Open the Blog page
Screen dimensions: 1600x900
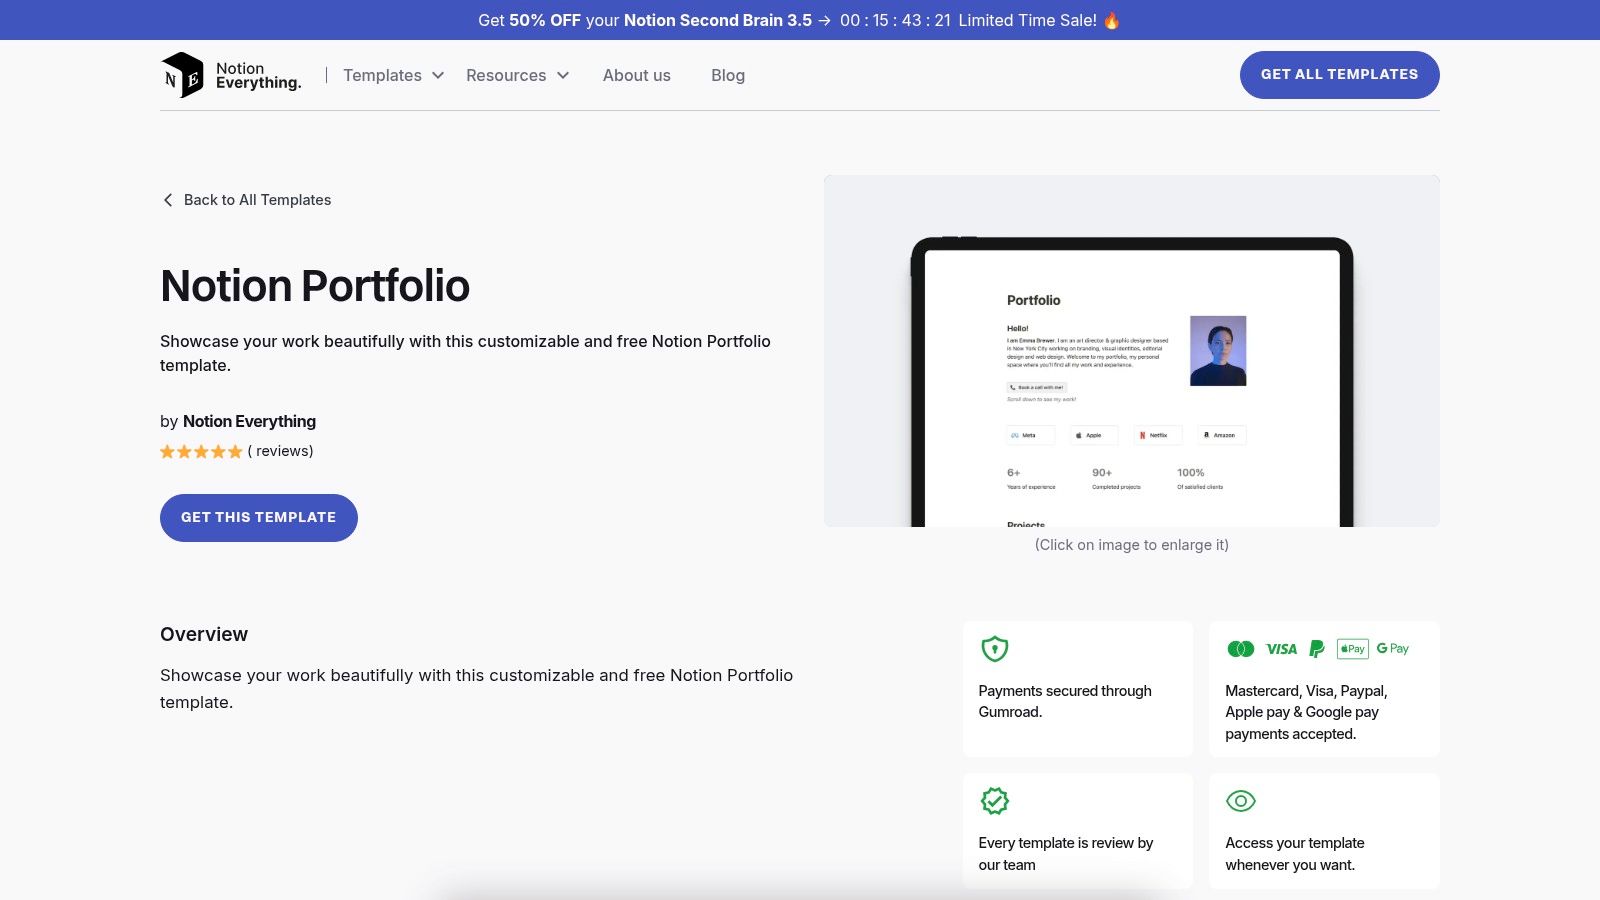(728, 75)
